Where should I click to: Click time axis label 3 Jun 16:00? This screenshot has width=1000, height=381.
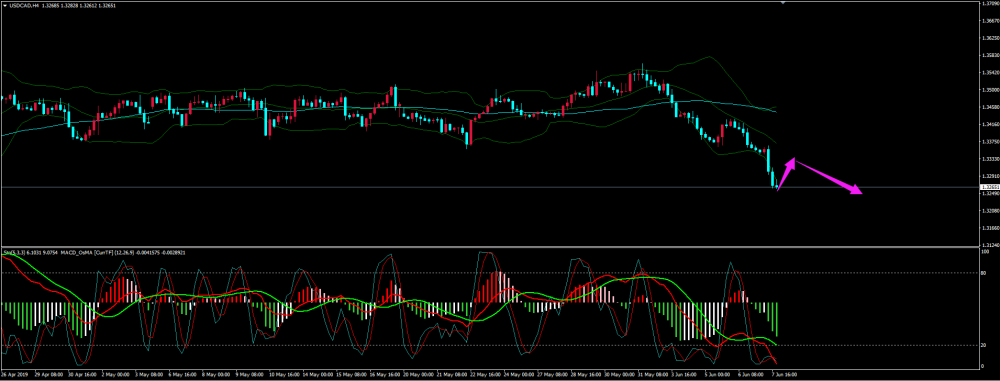[684, 375]
